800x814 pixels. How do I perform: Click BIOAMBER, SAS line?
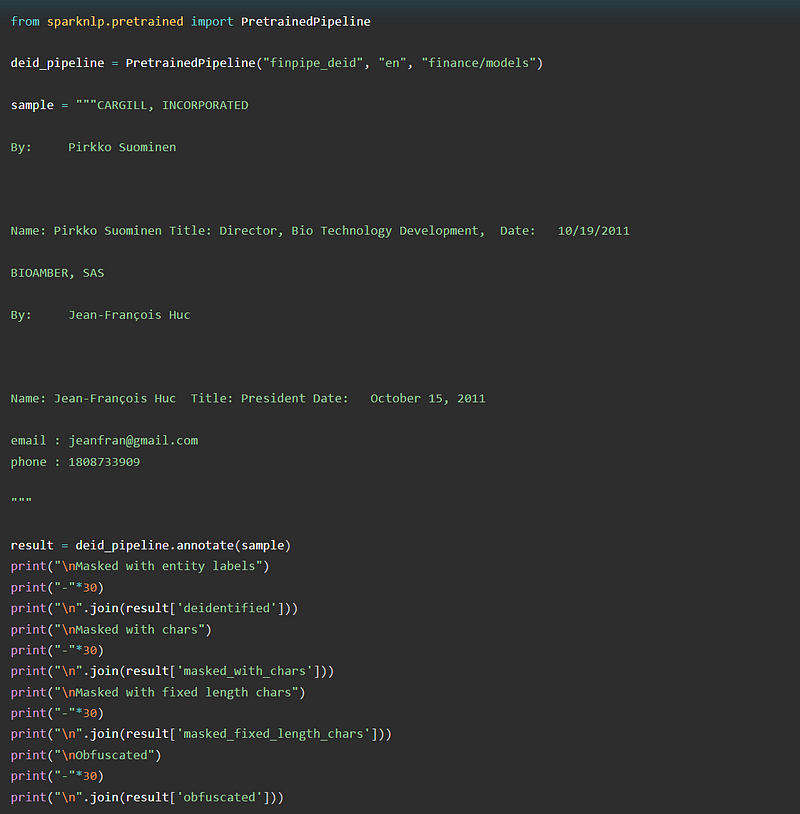point(57,273)
